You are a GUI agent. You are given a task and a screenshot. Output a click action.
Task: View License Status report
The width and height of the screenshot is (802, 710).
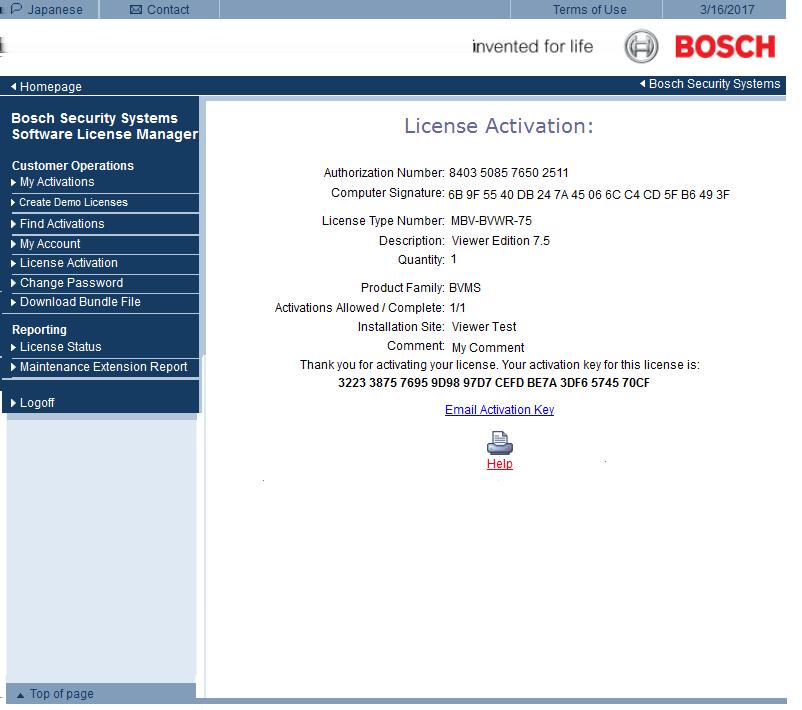(60, 347)
